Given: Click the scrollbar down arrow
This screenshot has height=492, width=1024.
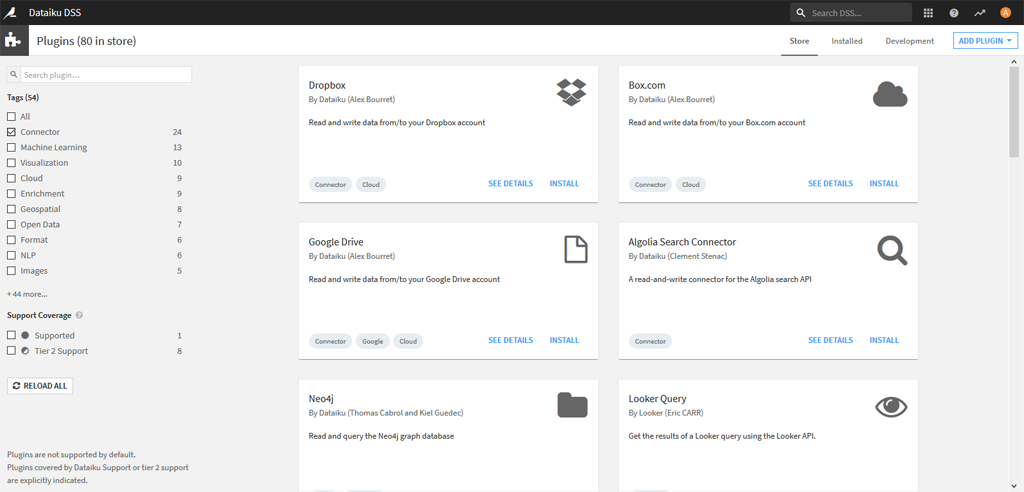Looking at the screenshot, I should pos(1014,487).
